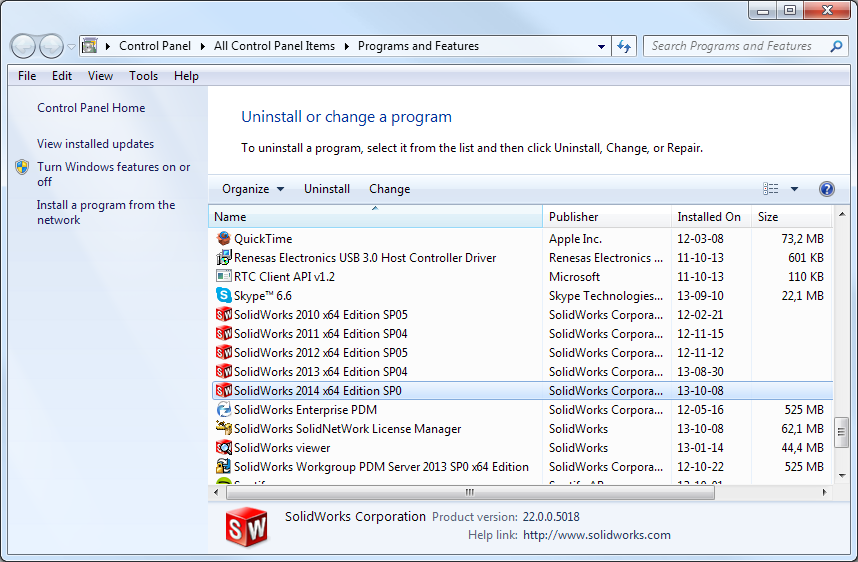Image resolution: width=858 pixels, height=562 pixels.
Task: Click the SolidWorks 2014 x64 icon
Action: click(223, 390)
